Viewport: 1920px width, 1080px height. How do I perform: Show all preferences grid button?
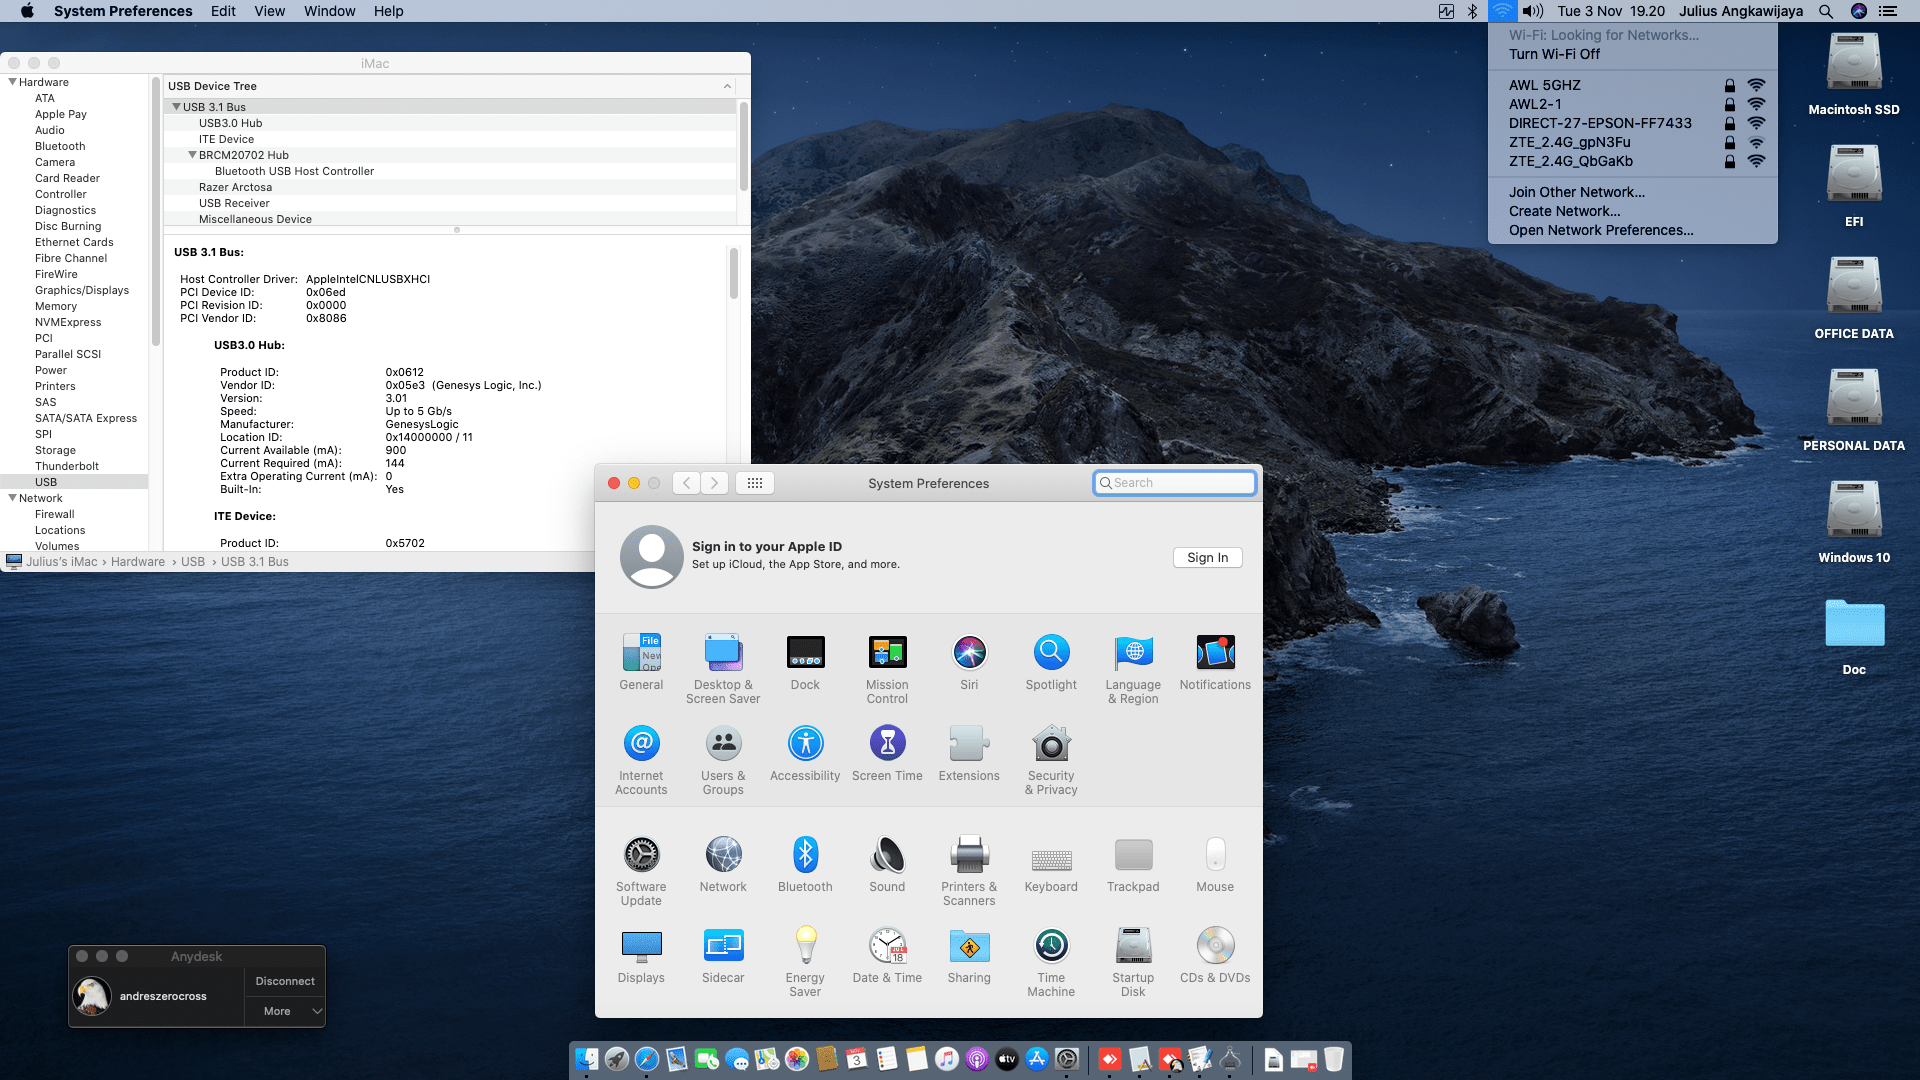pyautogui.click(x=755, y=483)
